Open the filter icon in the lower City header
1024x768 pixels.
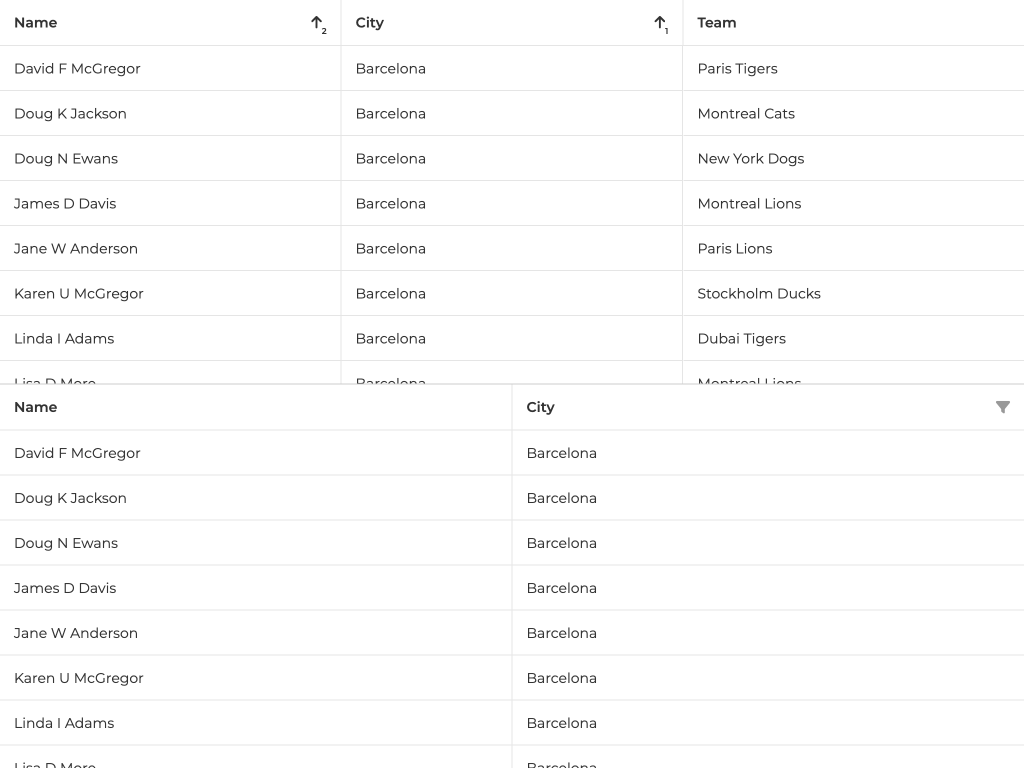pyautogui.click(x=1002, y=407)
